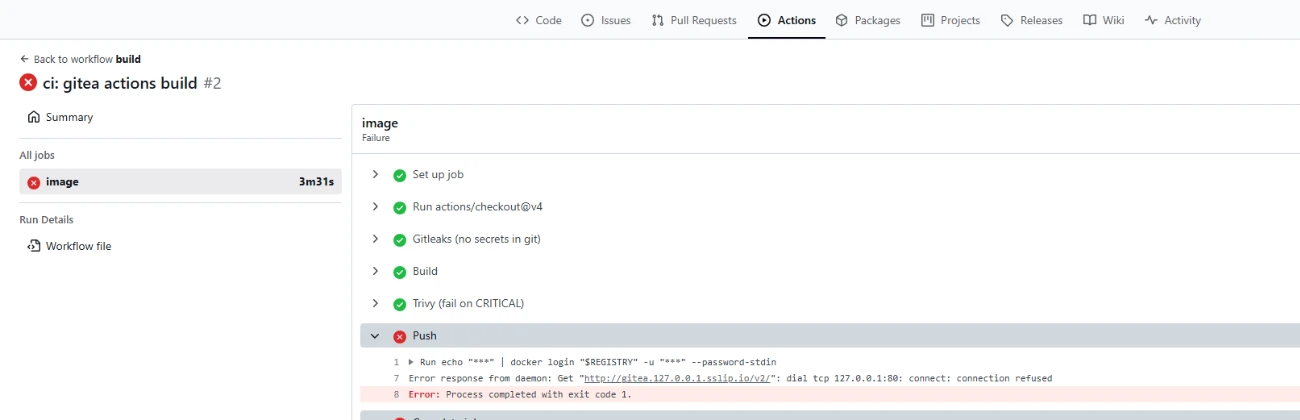The width and height of the screenshot is (1300, 420).
Task: Click log line number 1
Action: pyautogui.click(x=396, y=362)
